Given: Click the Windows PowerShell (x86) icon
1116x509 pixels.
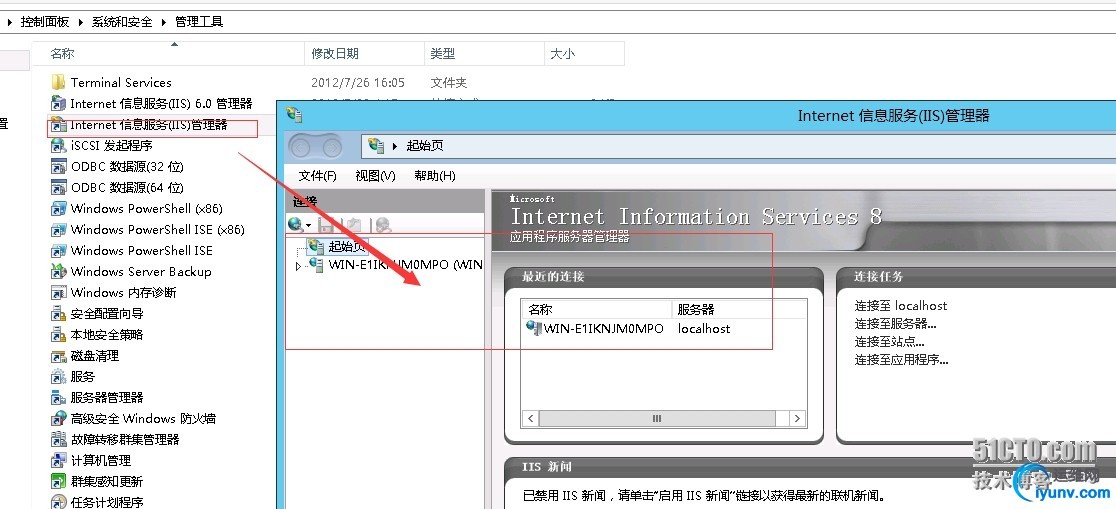Looking at the screenshot, I should pos(59,209).
